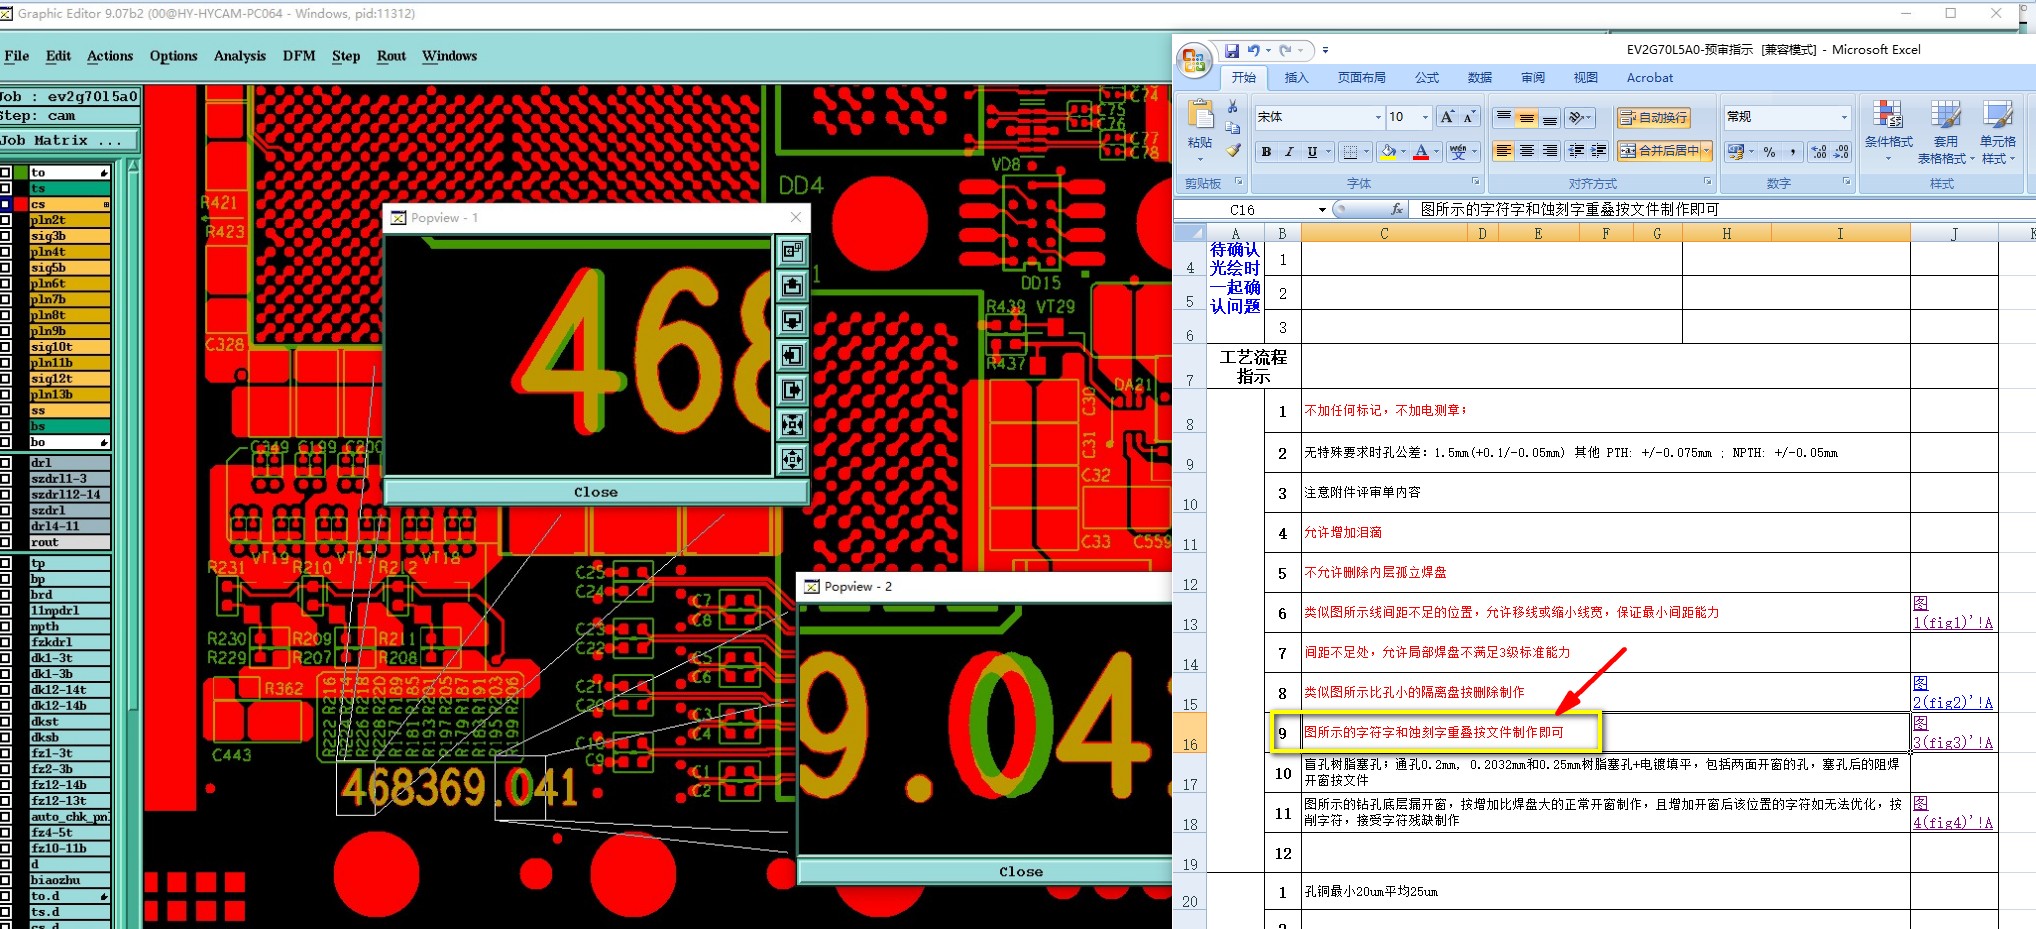This screenshot has width=2036, height=929.
Task: Open the 图3(fig3) hyperlink
Action: [x=1952, y=733]
